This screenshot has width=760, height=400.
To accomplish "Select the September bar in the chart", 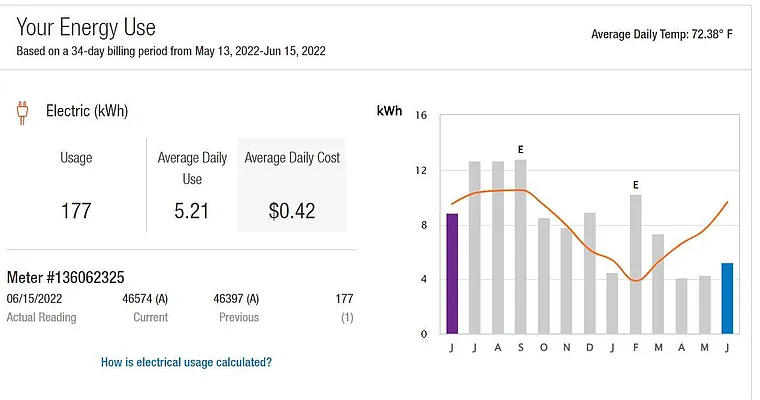I will (520, 246).
